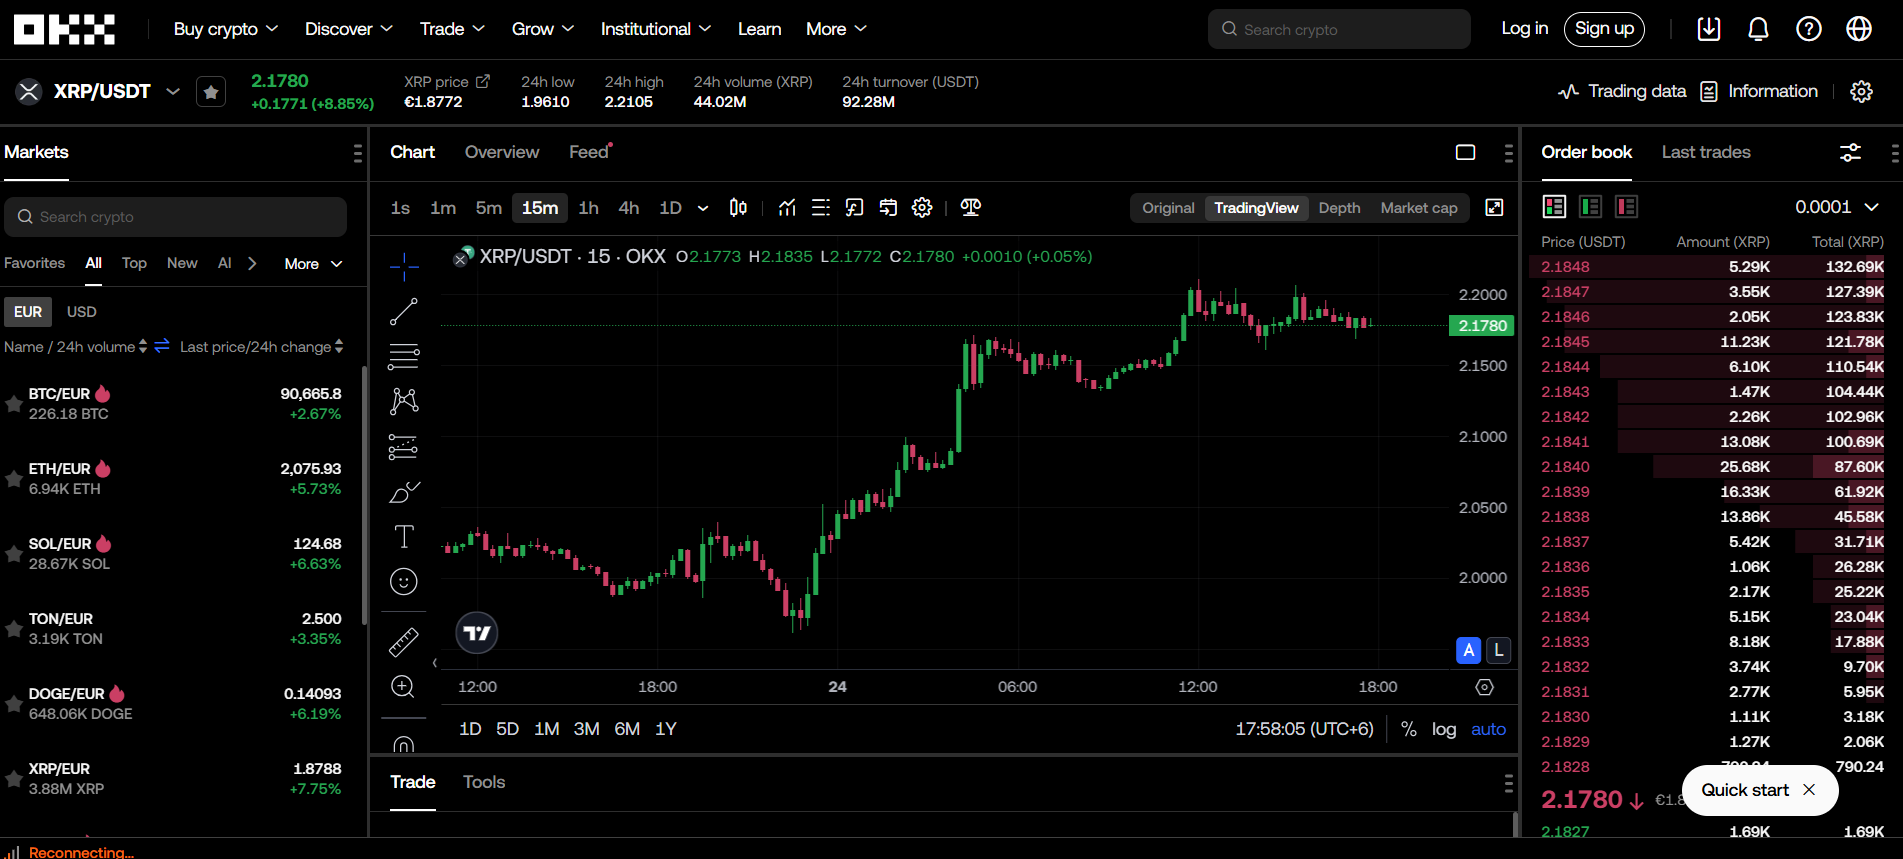The image size is (1903, 859).
Task: Open the Learn link
Action: (759, 29)
